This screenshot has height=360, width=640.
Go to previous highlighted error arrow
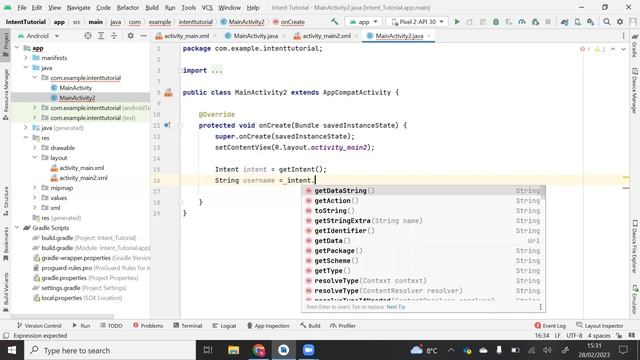pyautogui.click(x=613, y=49)
